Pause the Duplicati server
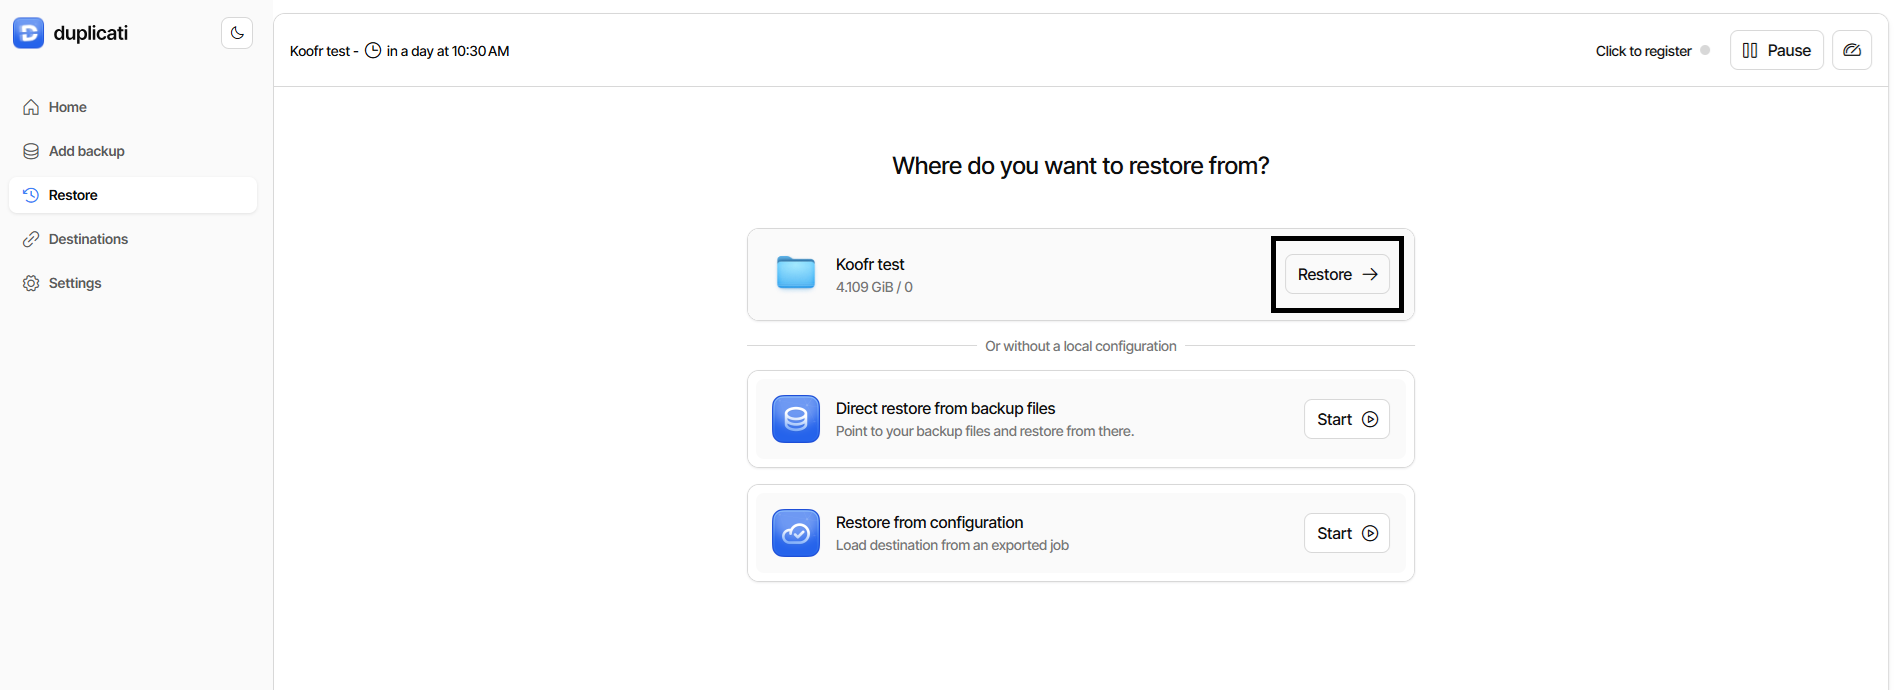 pos(1776,50)
